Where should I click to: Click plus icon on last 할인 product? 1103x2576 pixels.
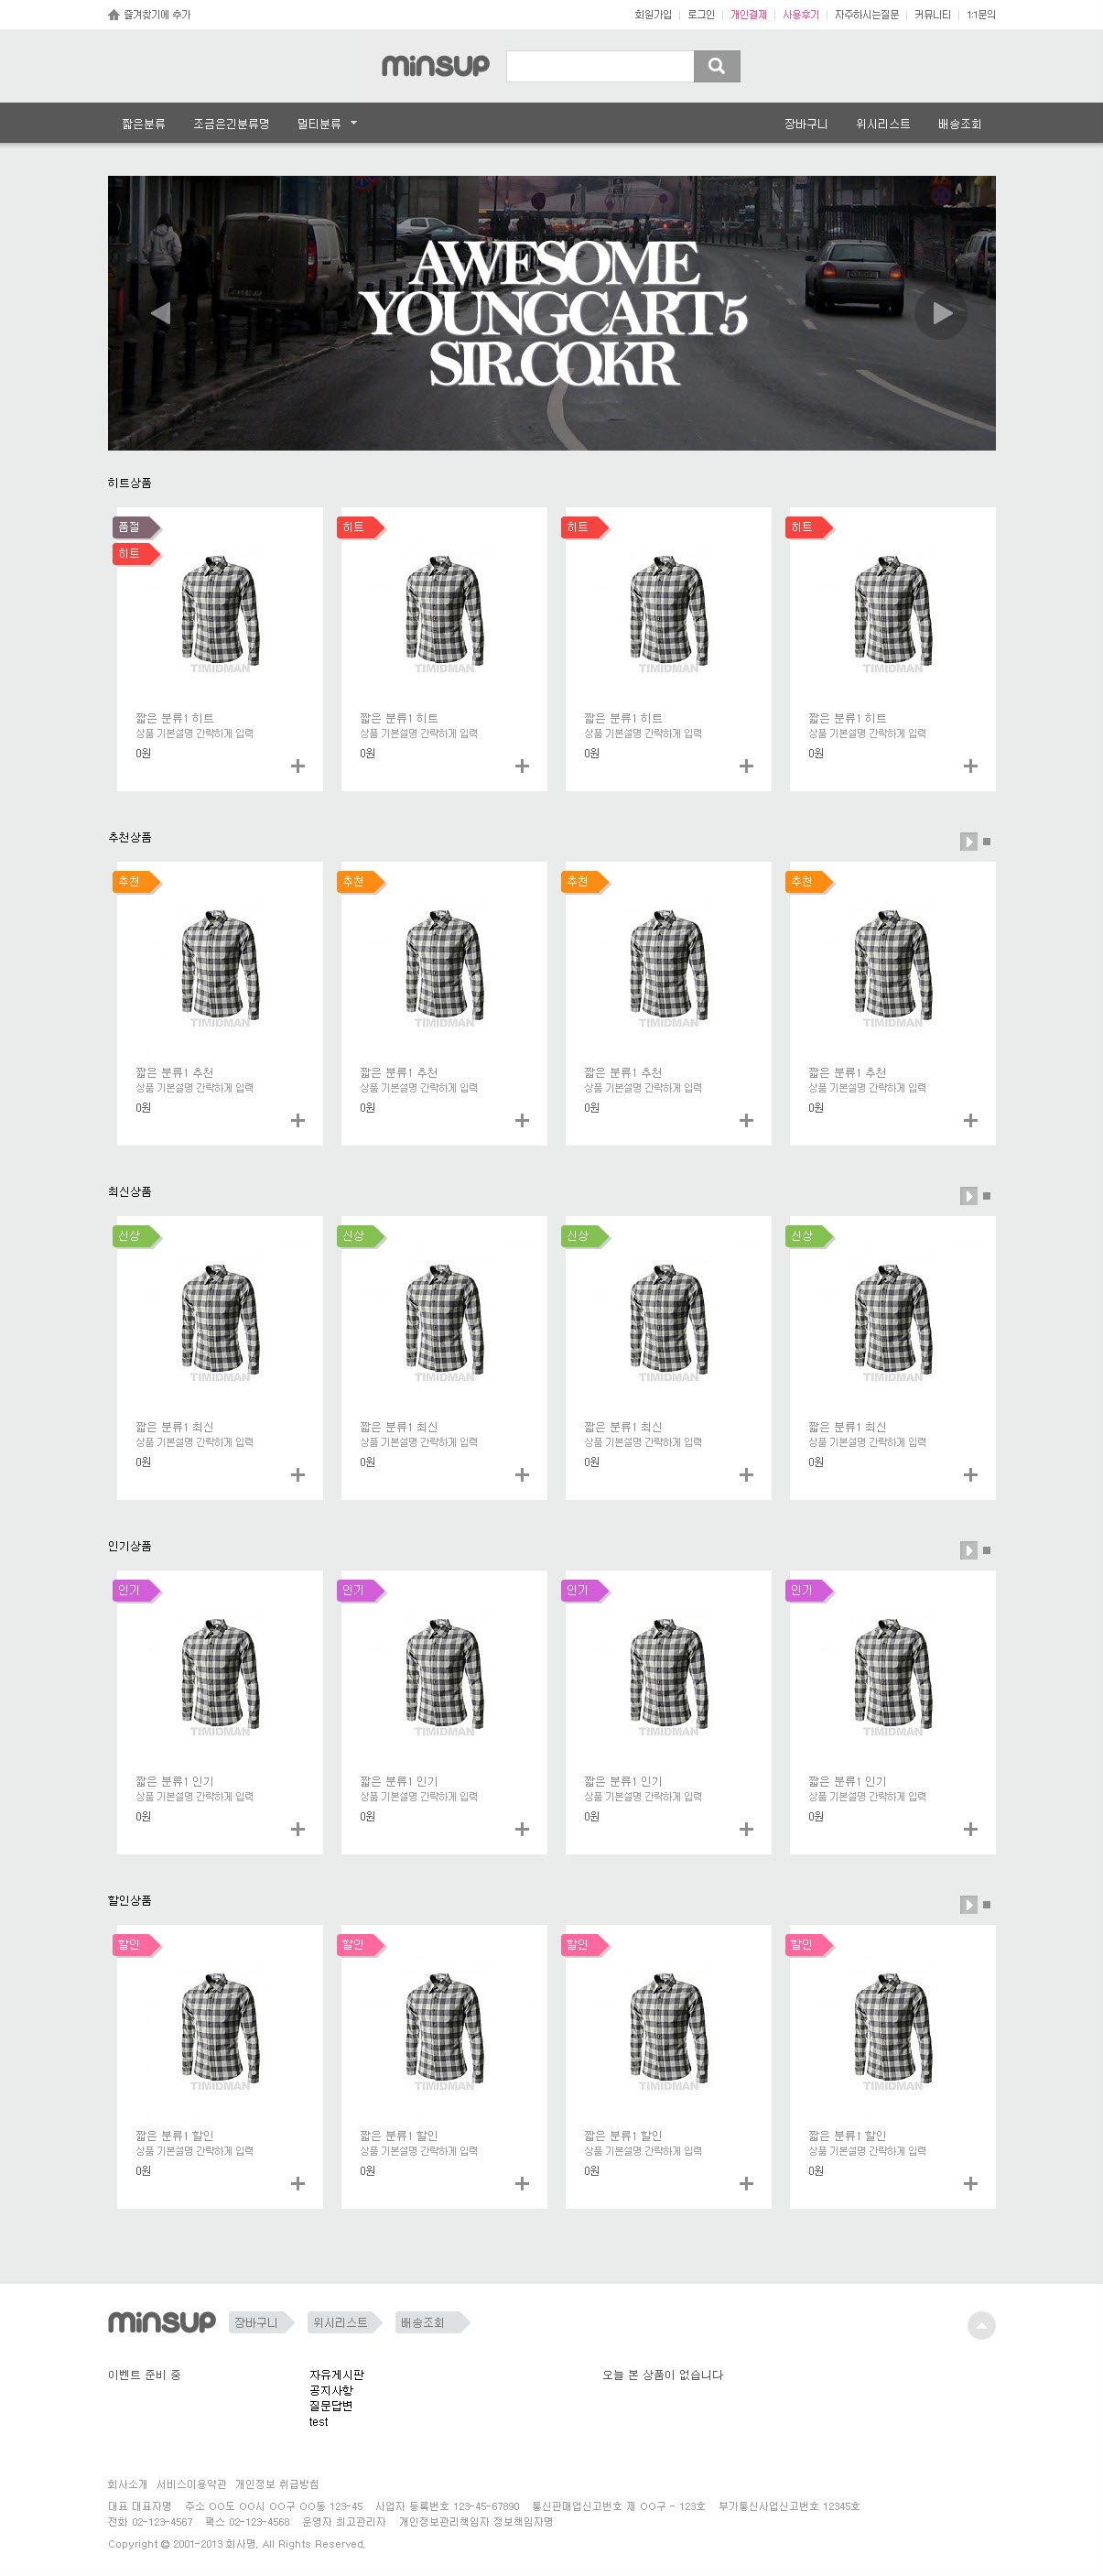pyautogui.click(x=970, y=2183)
